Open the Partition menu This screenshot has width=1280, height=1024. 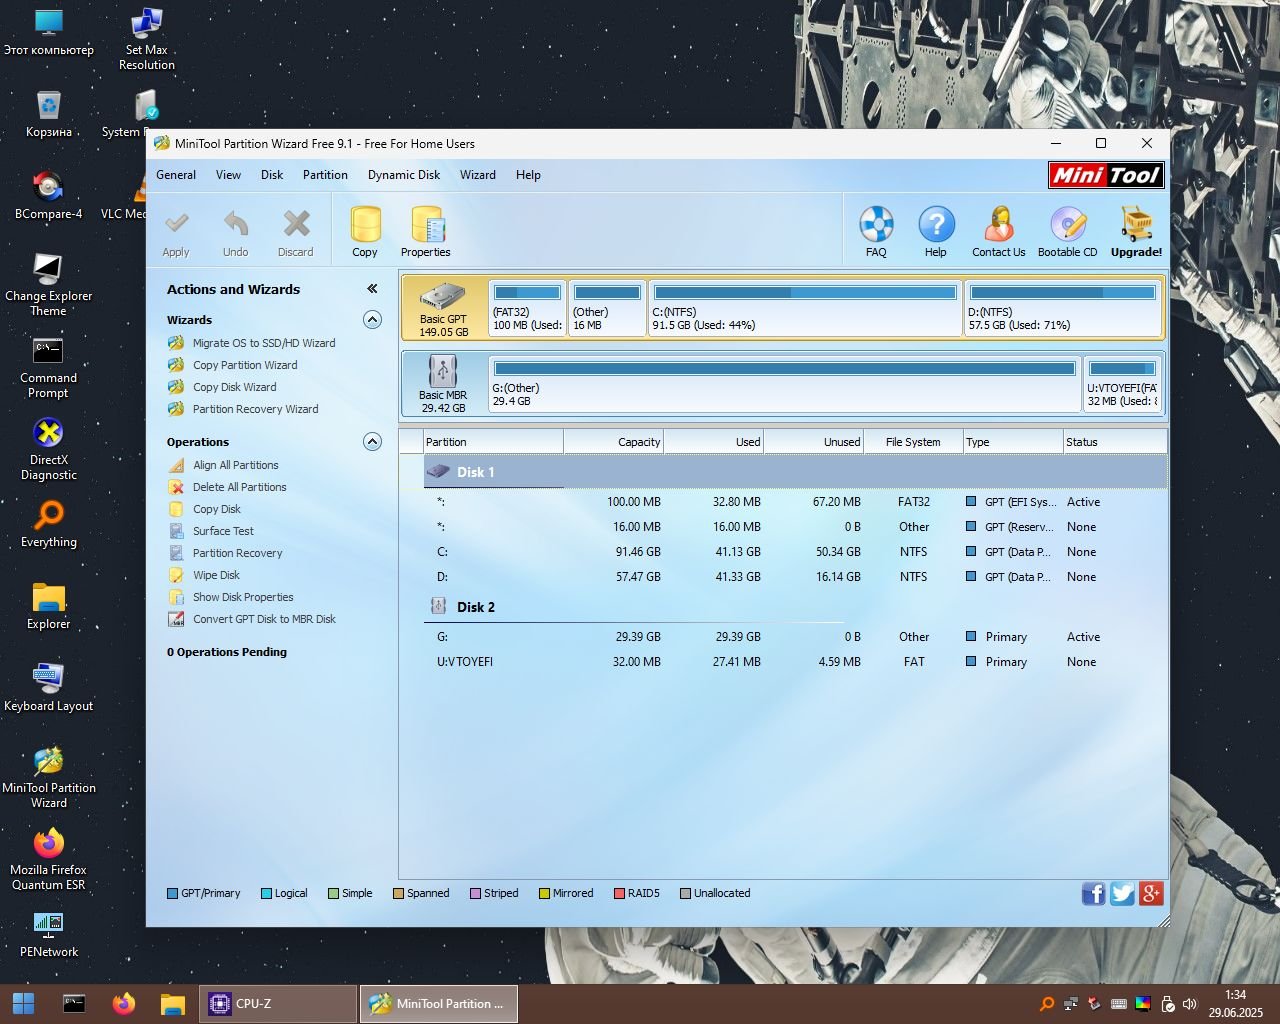[325, 175]
